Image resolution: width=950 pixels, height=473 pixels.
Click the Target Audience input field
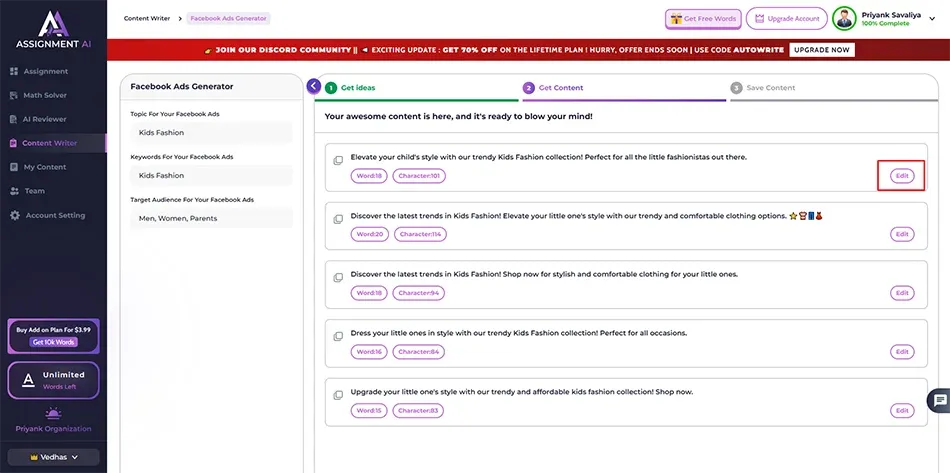(x=211, y=218)
